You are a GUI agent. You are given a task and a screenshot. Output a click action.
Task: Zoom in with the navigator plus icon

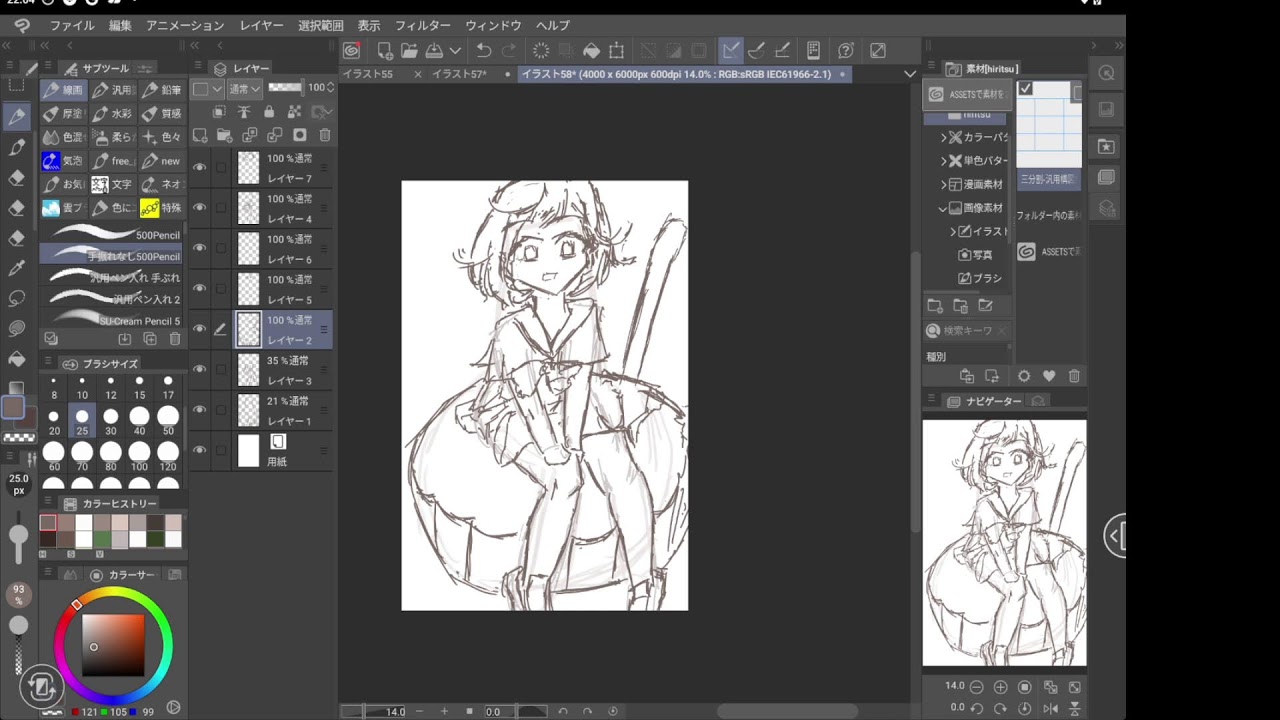point(1000,687)
